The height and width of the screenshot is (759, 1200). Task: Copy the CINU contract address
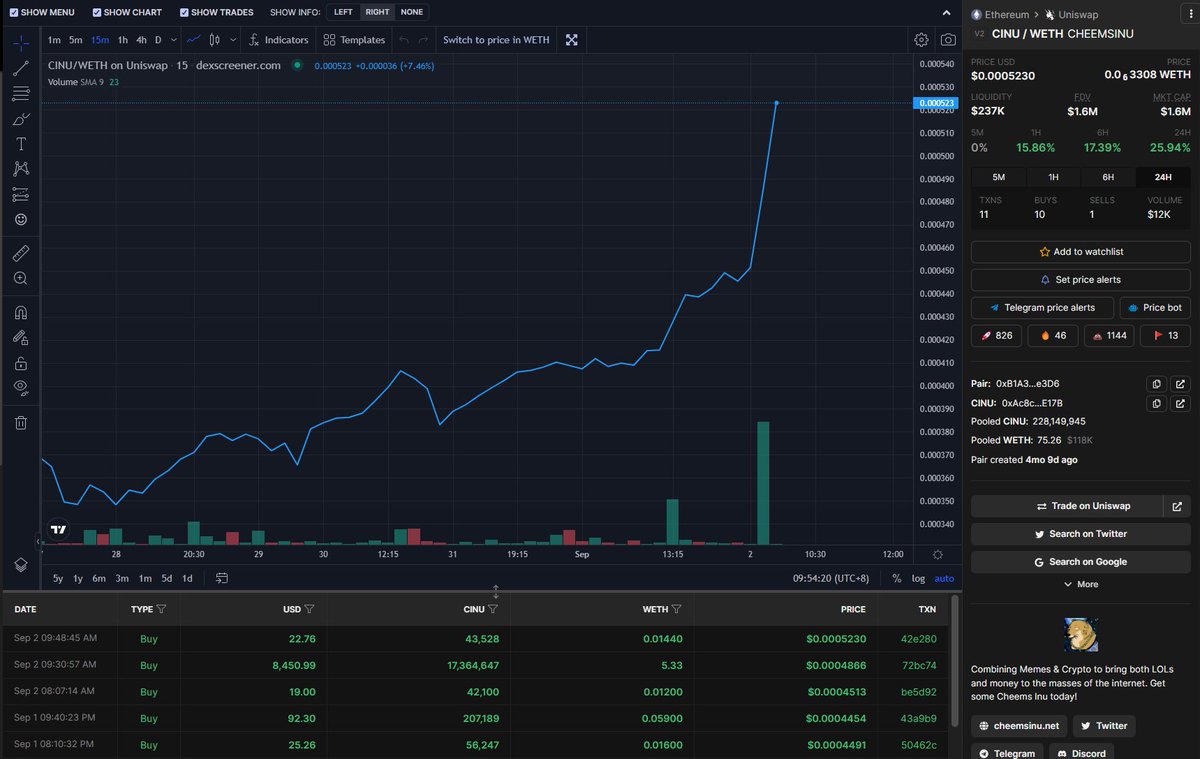click(1156, 403)
